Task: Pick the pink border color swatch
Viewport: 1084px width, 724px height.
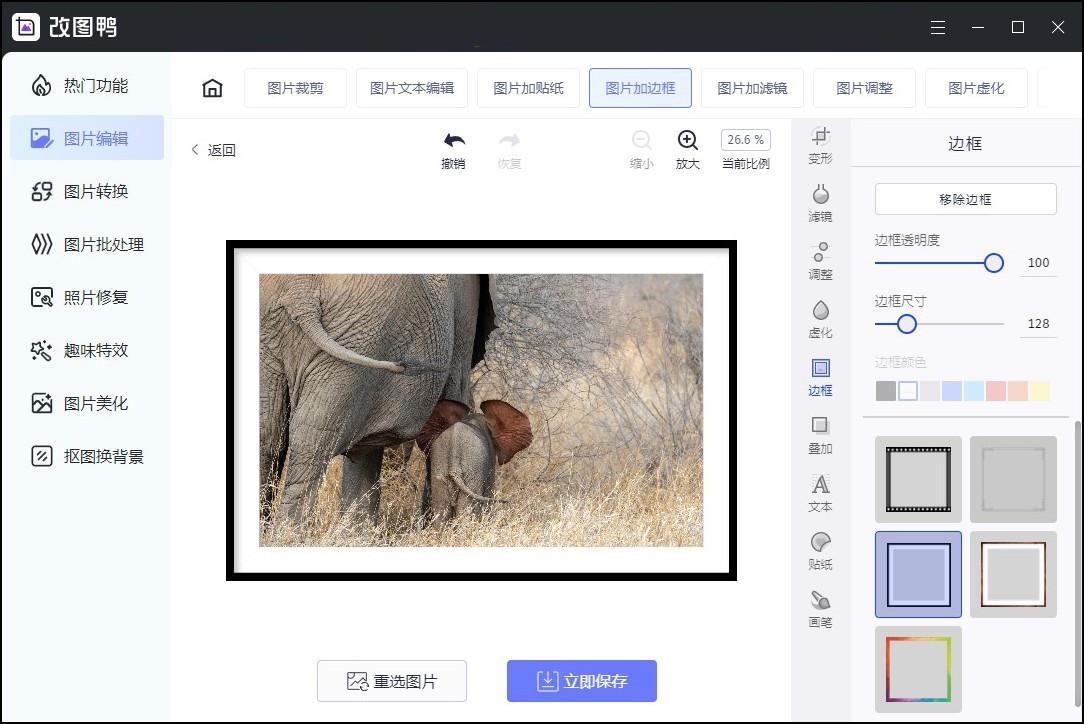Action: coord(995,391)
